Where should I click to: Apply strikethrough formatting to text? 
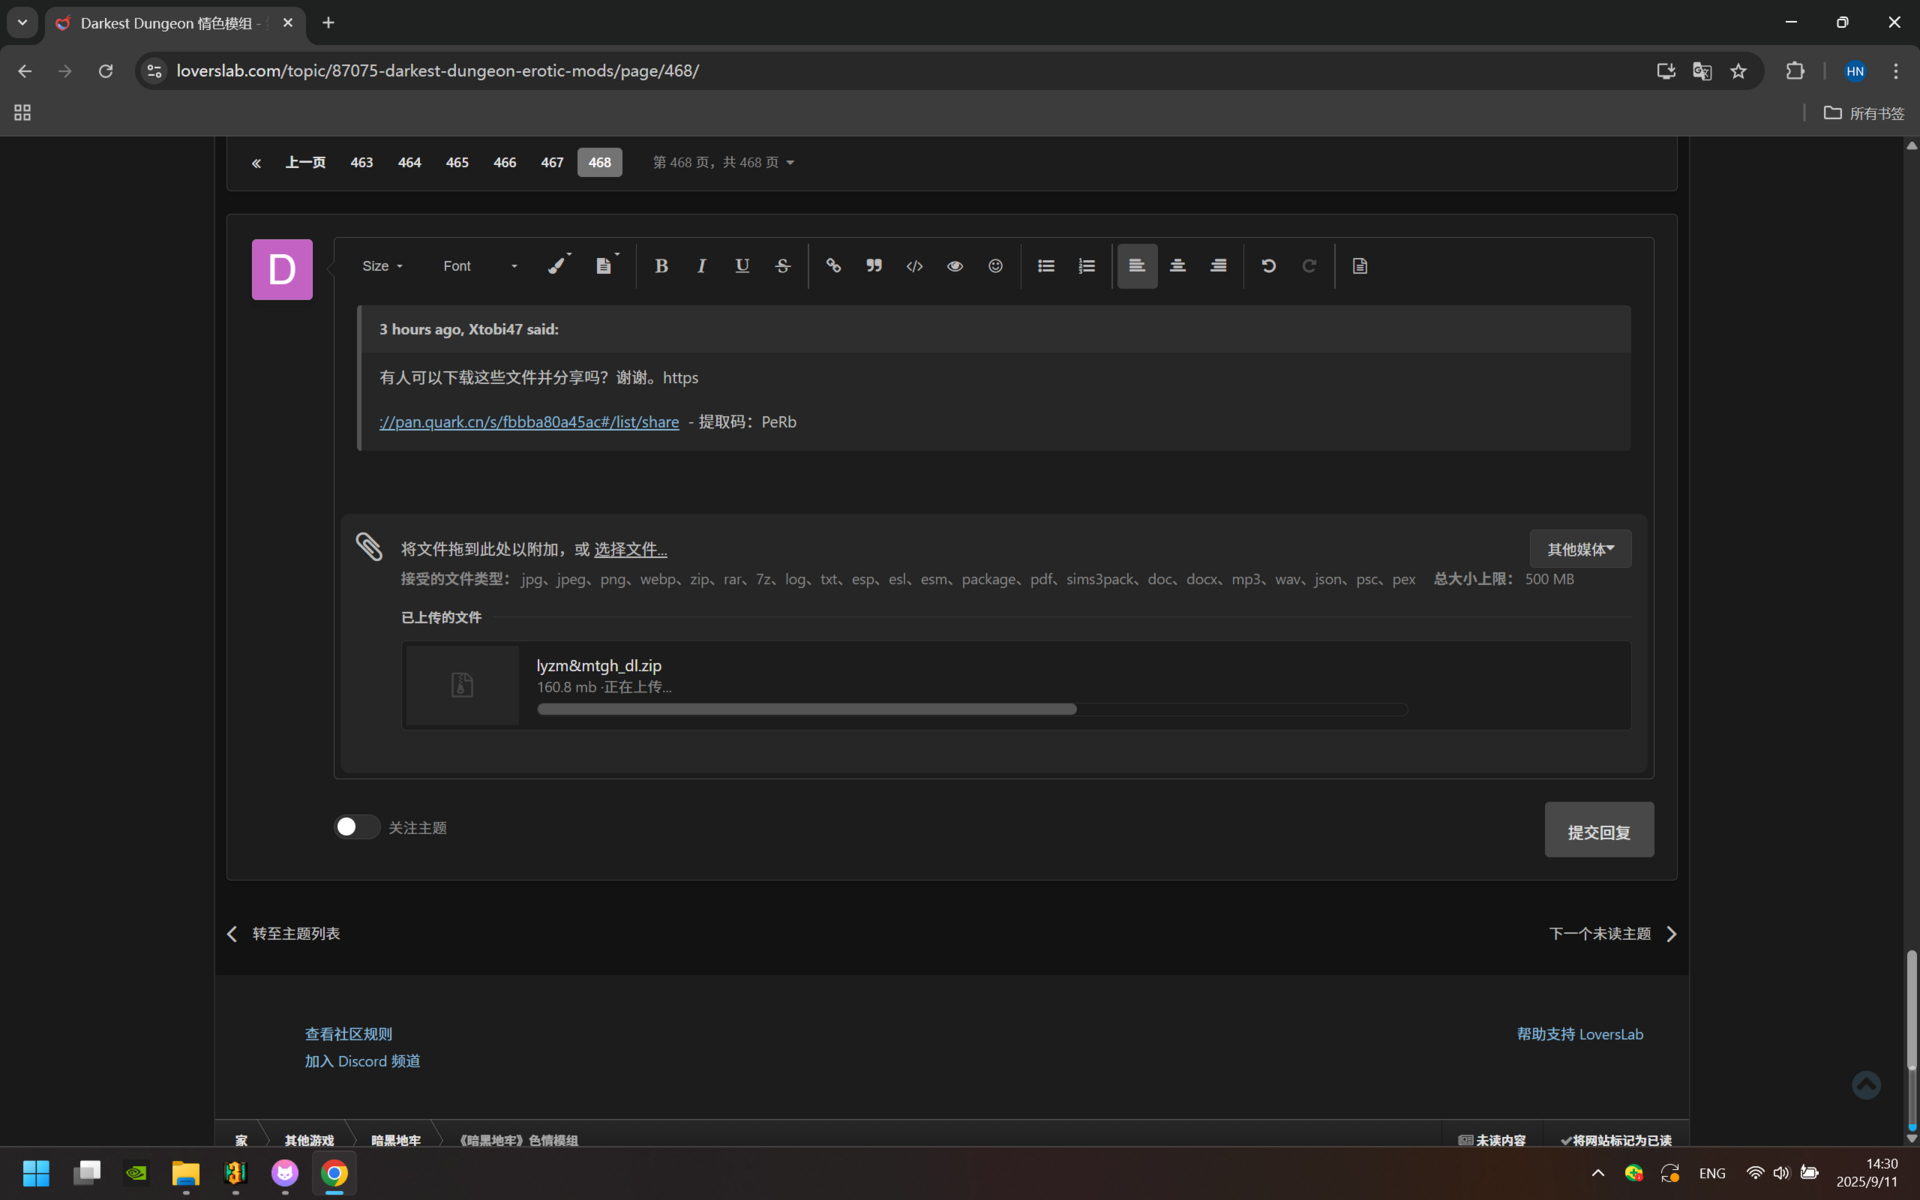coord(783,266)
